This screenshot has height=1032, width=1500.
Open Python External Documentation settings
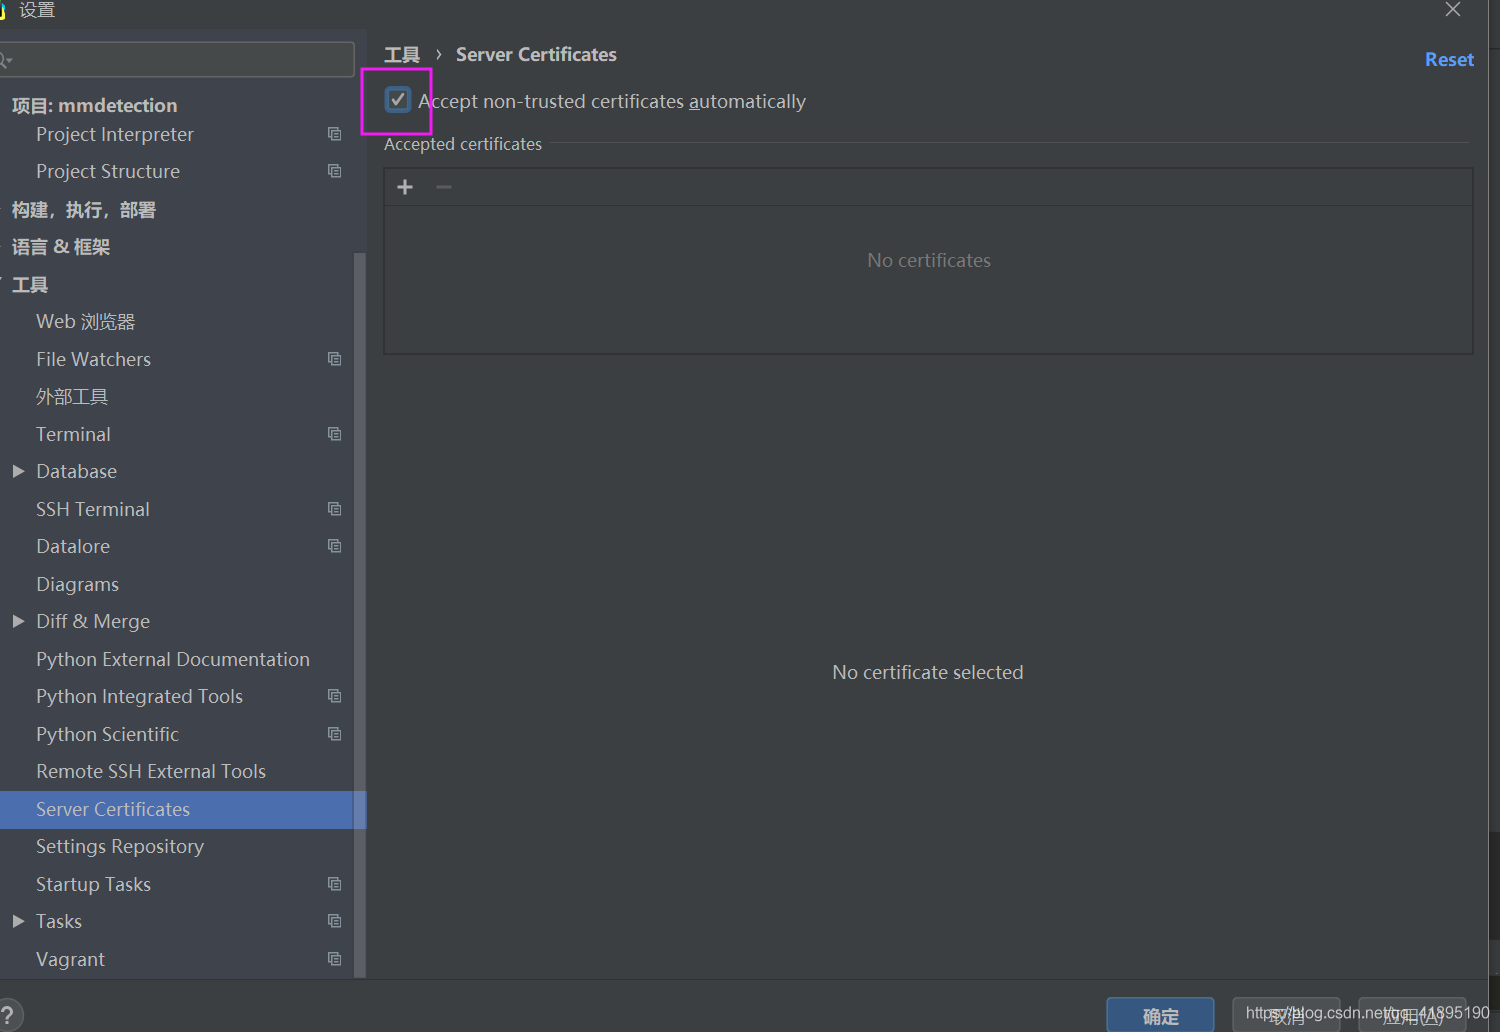(x=173, y=659)
